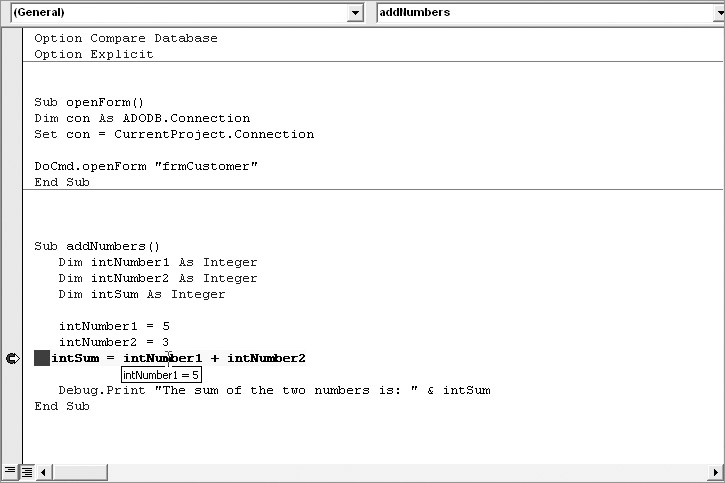Place cursor in Sub openForm() line

(x=90, y=102)
